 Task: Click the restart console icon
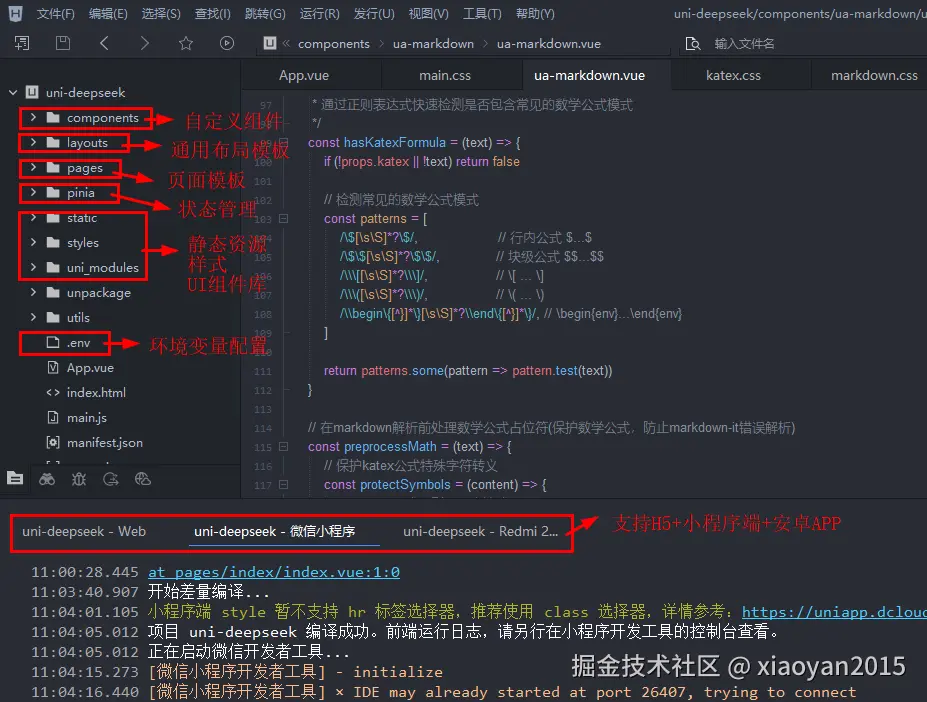110,480
